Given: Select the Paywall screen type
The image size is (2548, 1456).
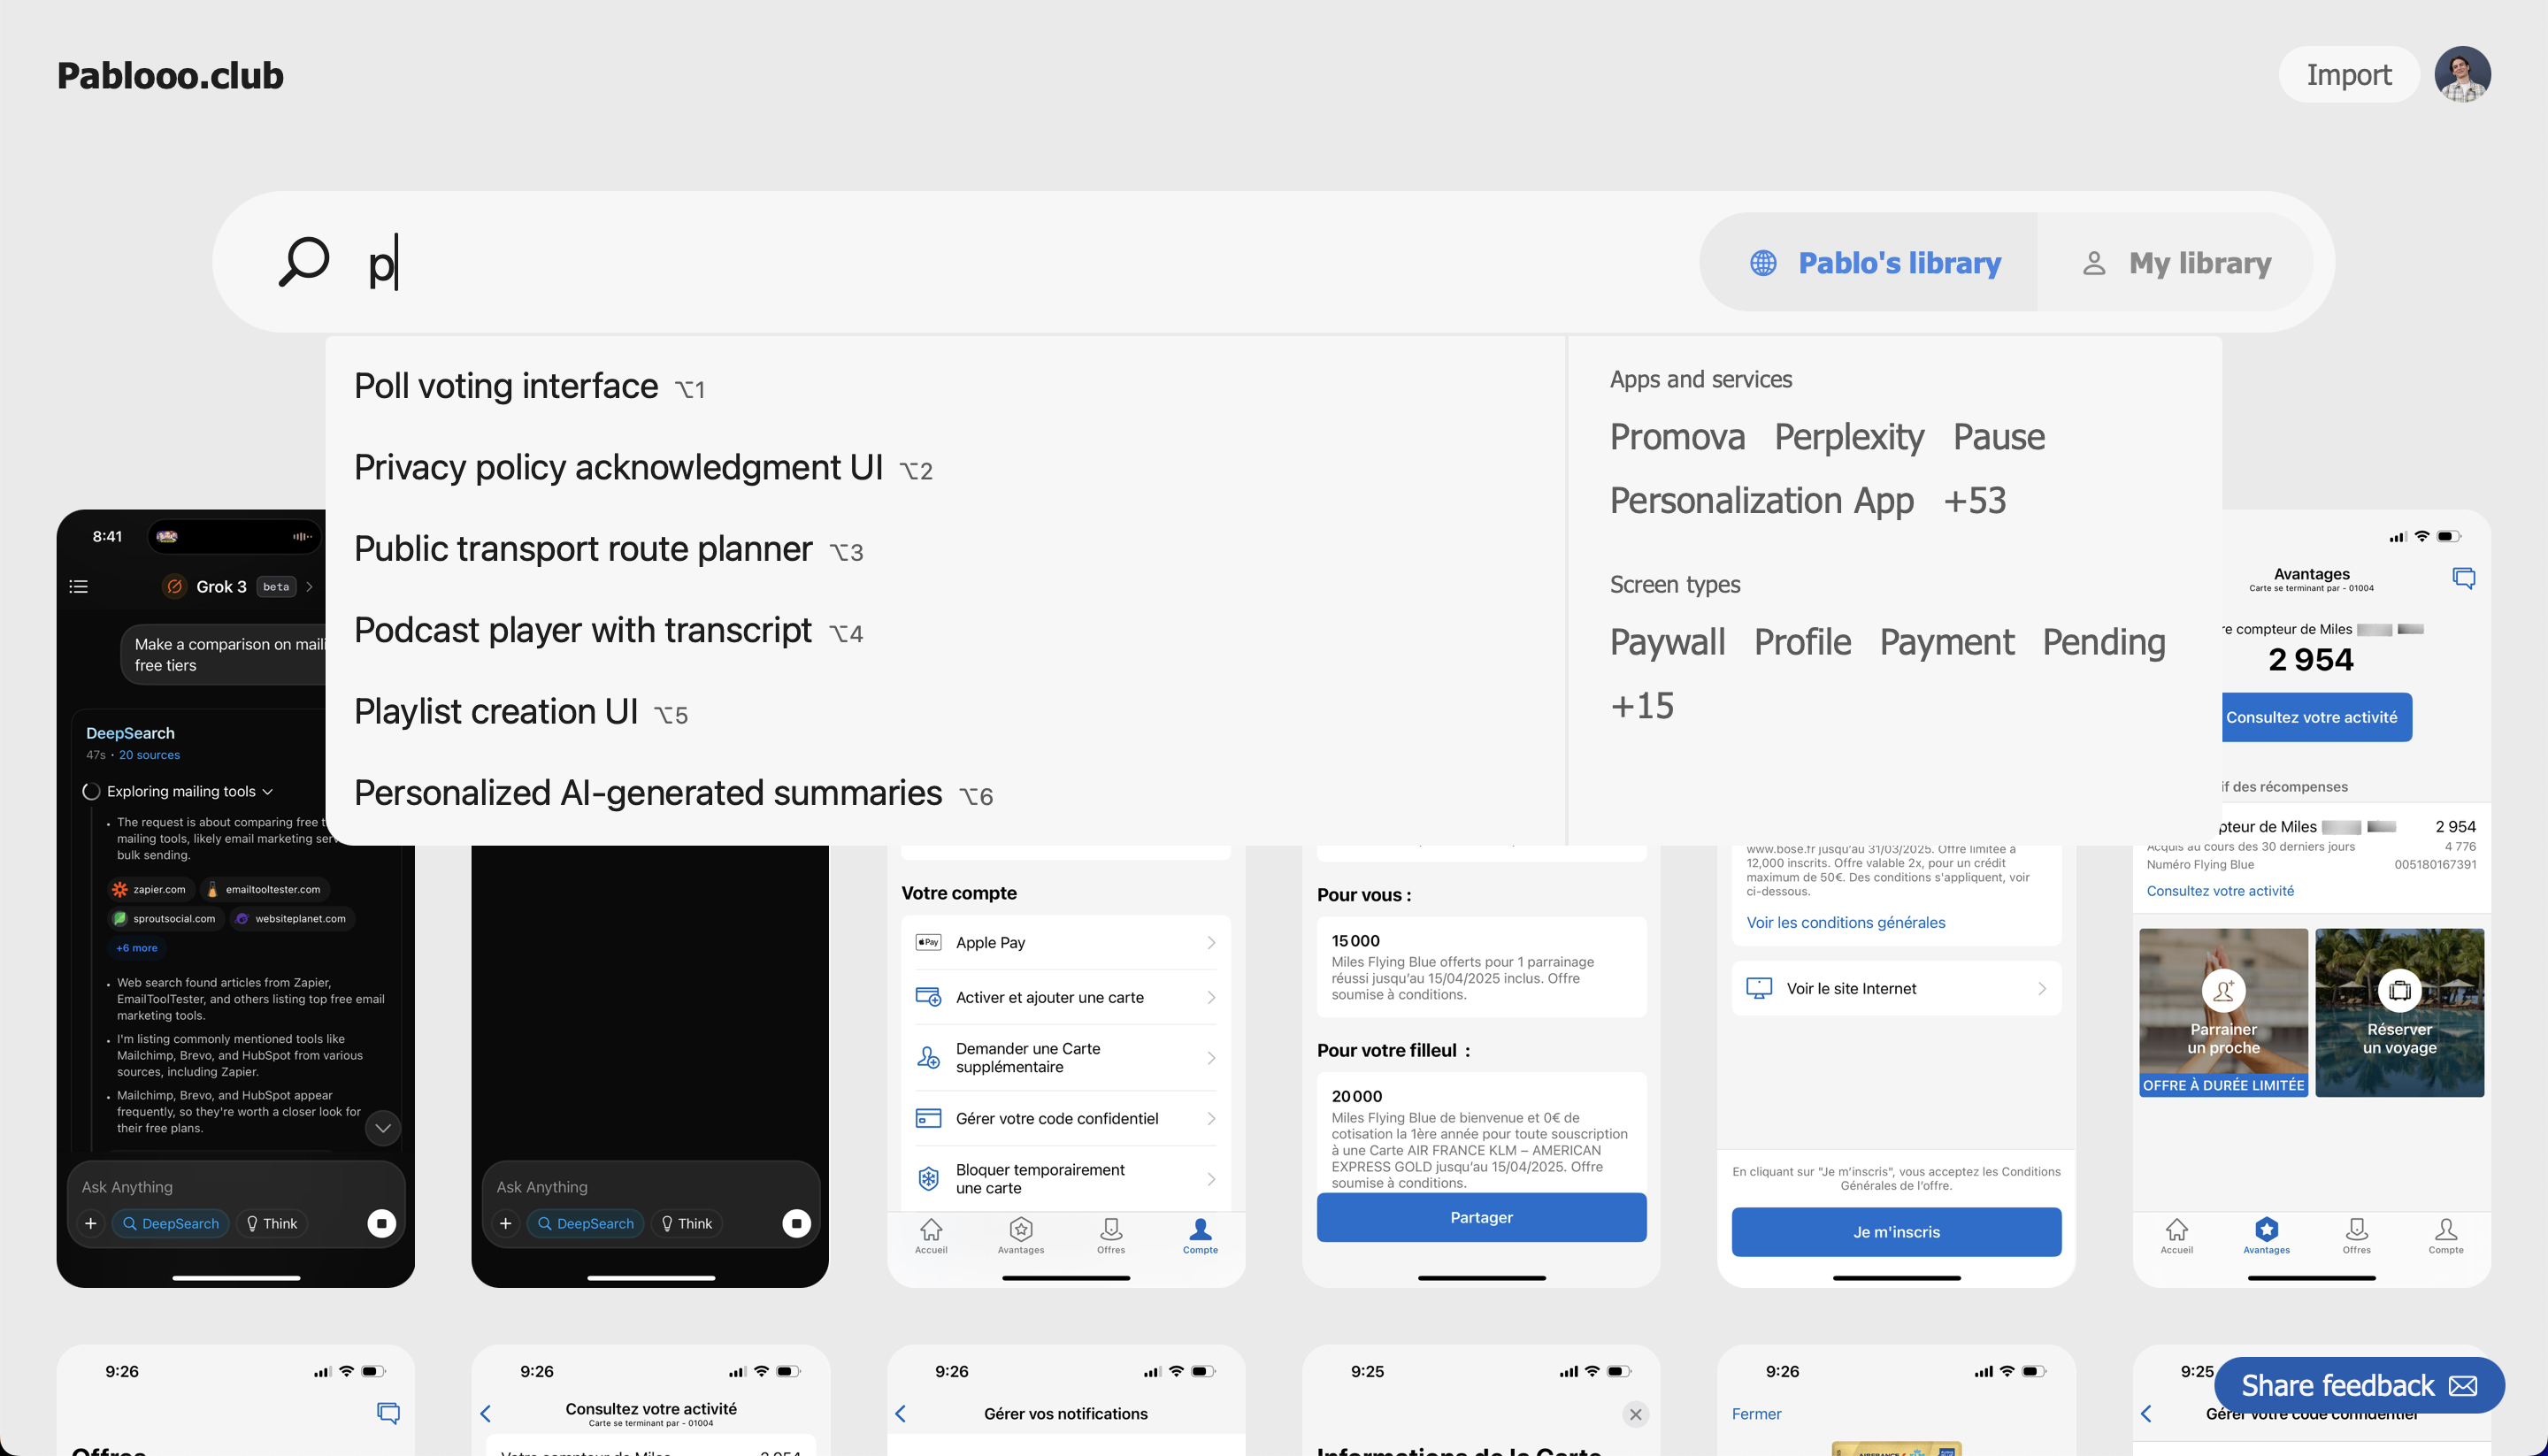Looking at the screenshot, I should click(x=1667, y=642).
